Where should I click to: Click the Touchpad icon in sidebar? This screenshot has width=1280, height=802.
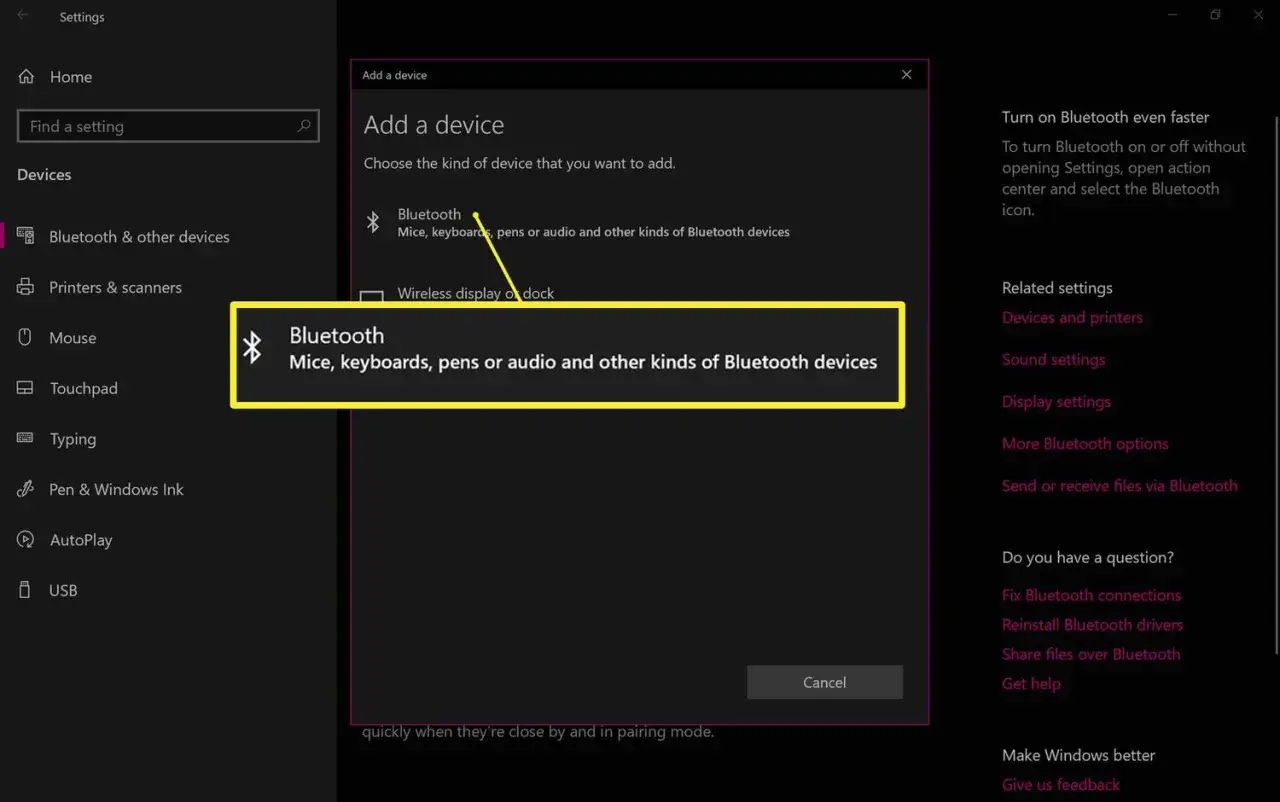(x=26, y=388)
